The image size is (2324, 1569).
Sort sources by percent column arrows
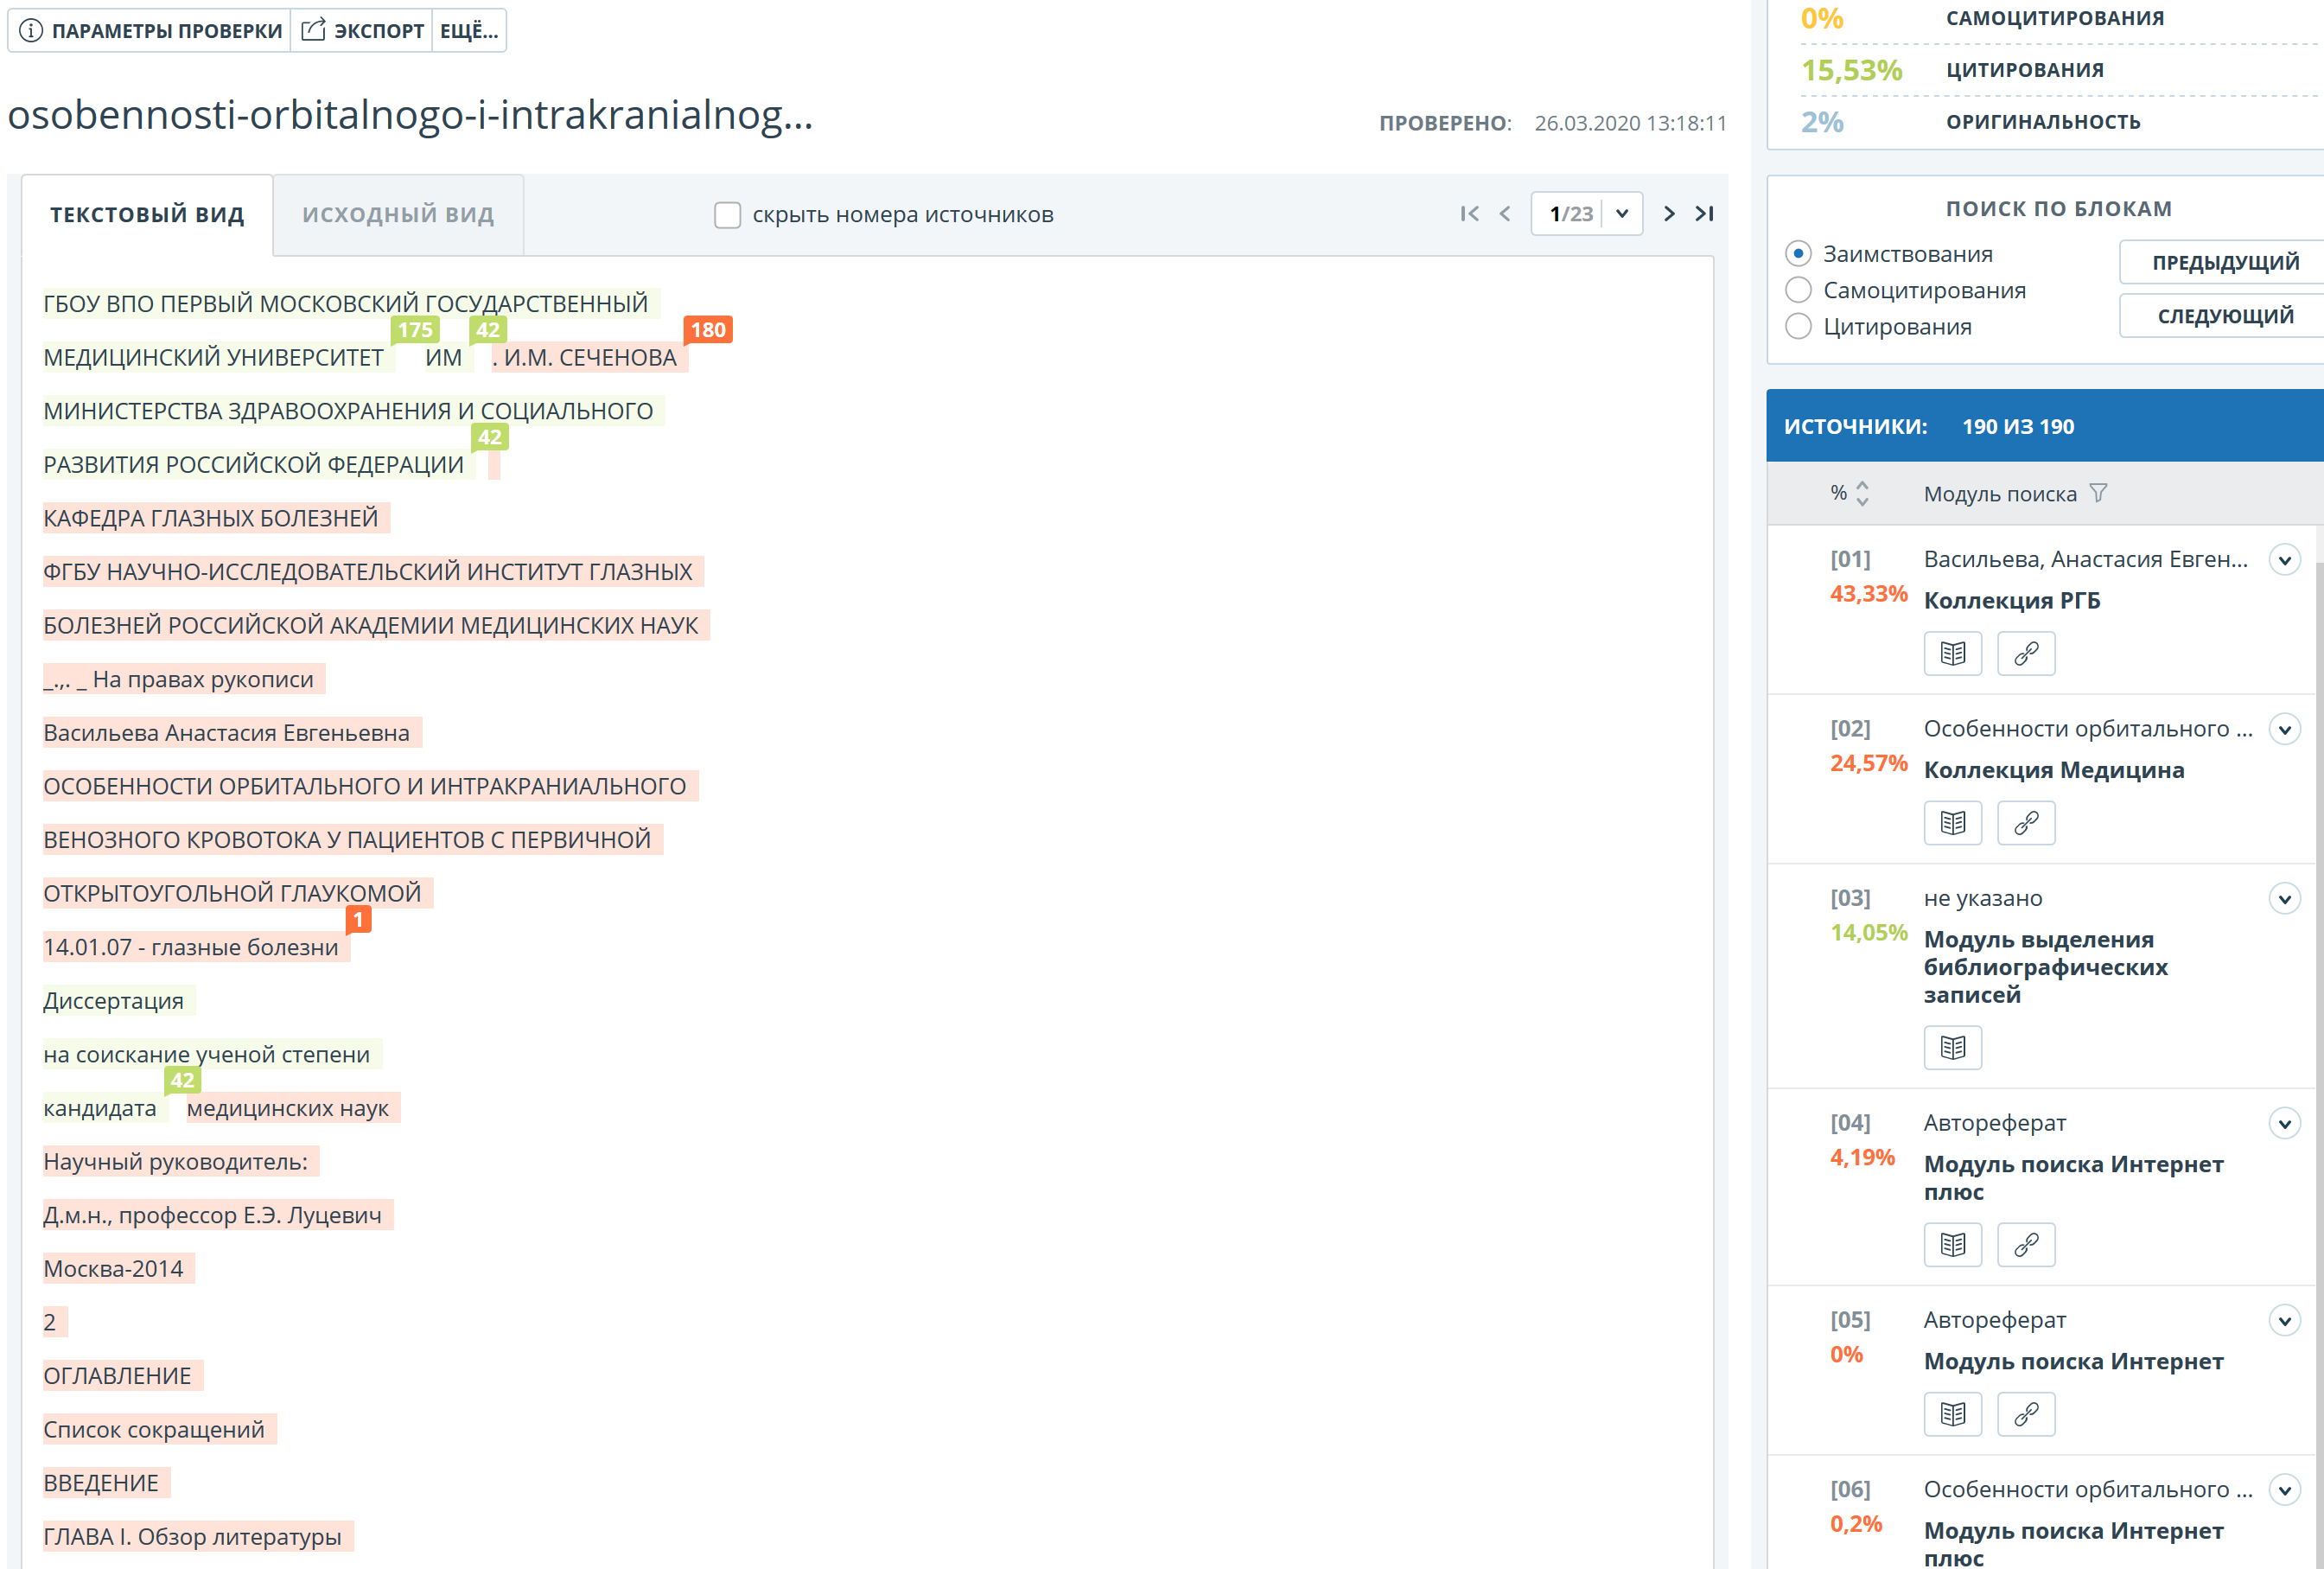(x=1861, y=493)
